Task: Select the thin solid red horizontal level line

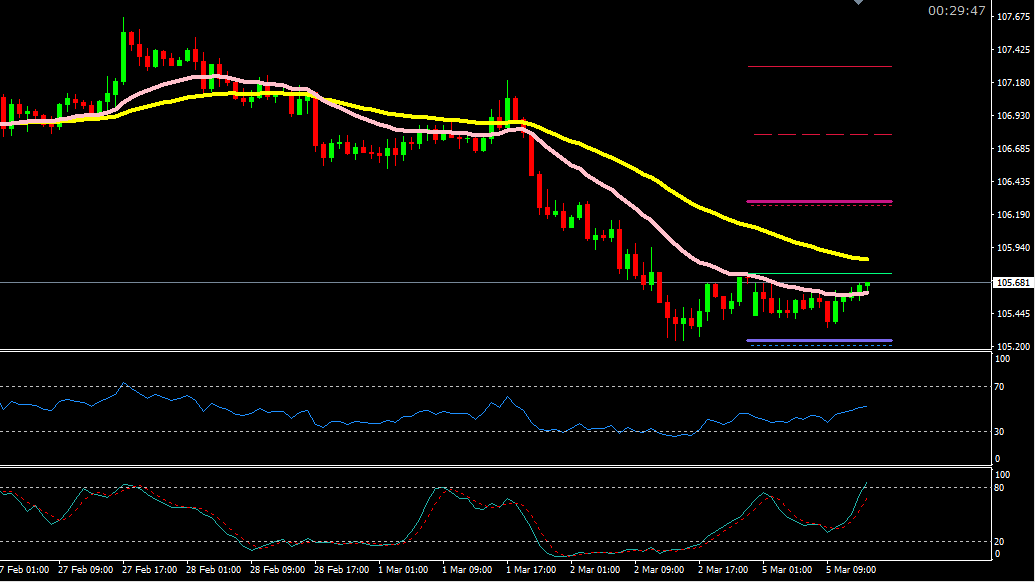Action: point(820,66)
